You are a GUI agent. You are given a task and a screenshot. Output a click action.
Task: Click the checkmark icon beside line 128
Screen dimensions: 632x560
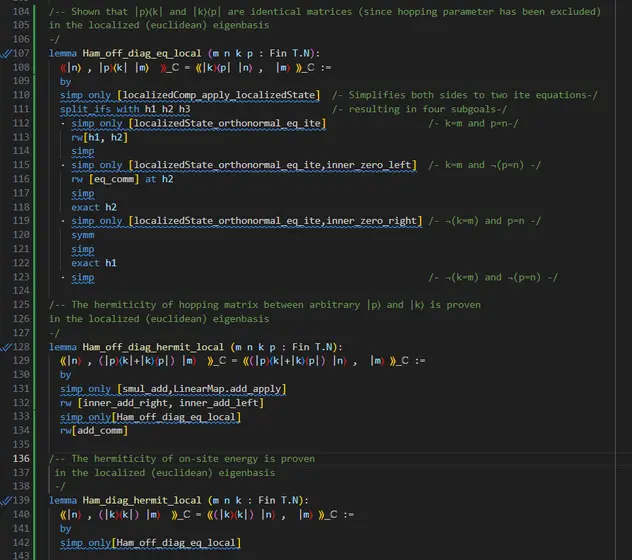click(x=6, y=346)
